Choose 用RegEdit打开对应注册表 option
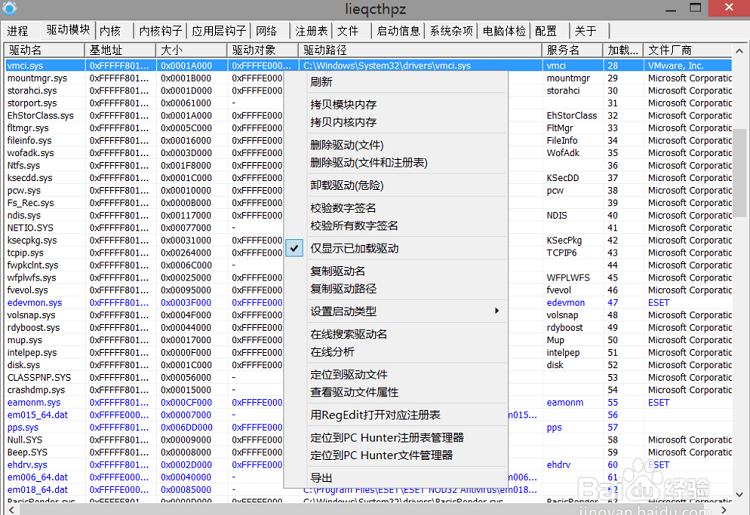750x515 pixels. pyautogui.click(x=375, y=415)
